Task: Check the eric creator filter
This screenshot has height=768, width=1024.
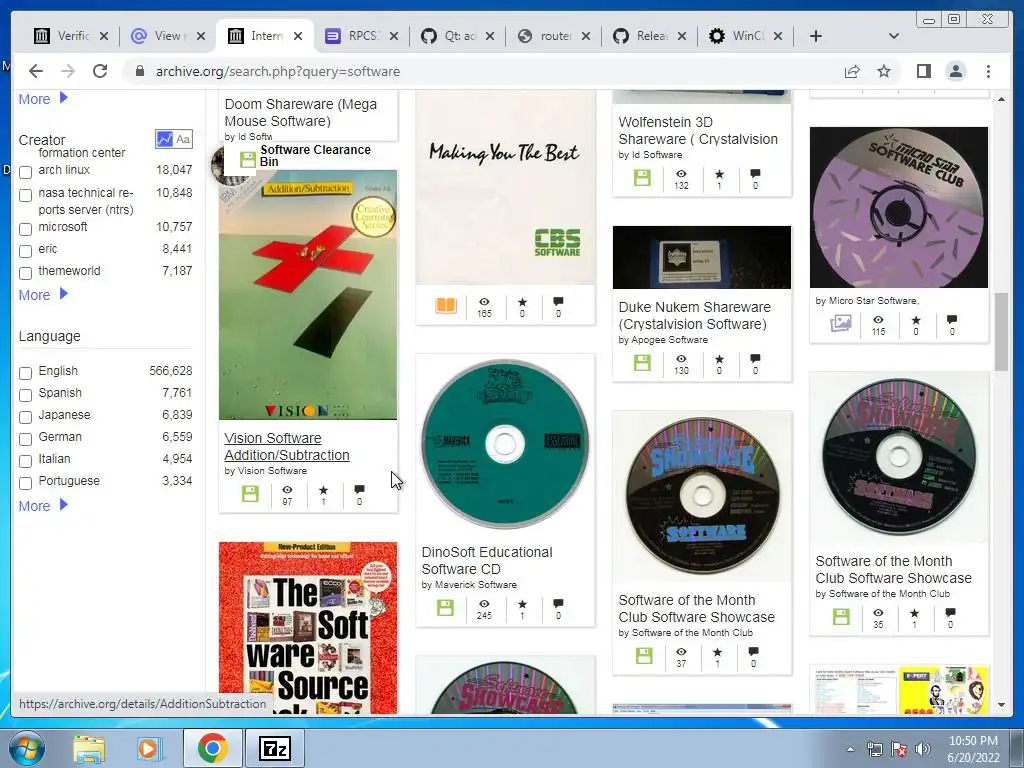Action: 25,251
